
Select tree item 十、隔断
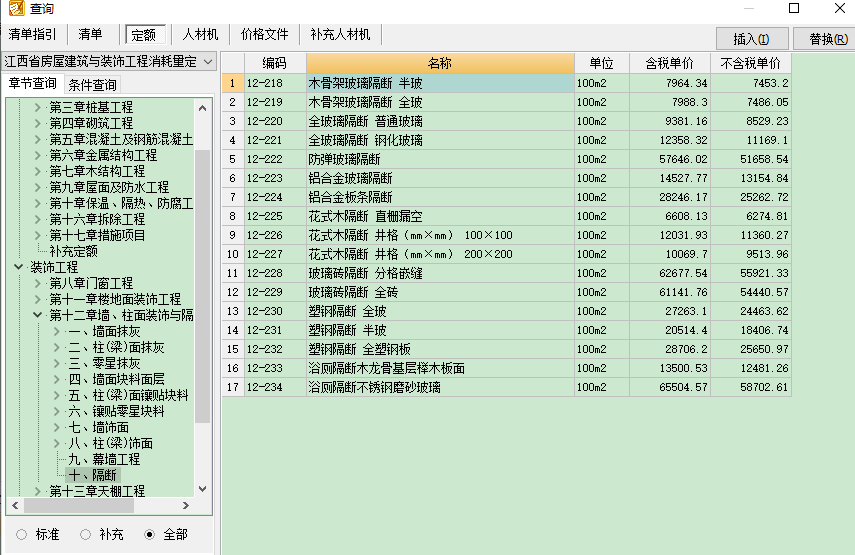click(93, 475)
